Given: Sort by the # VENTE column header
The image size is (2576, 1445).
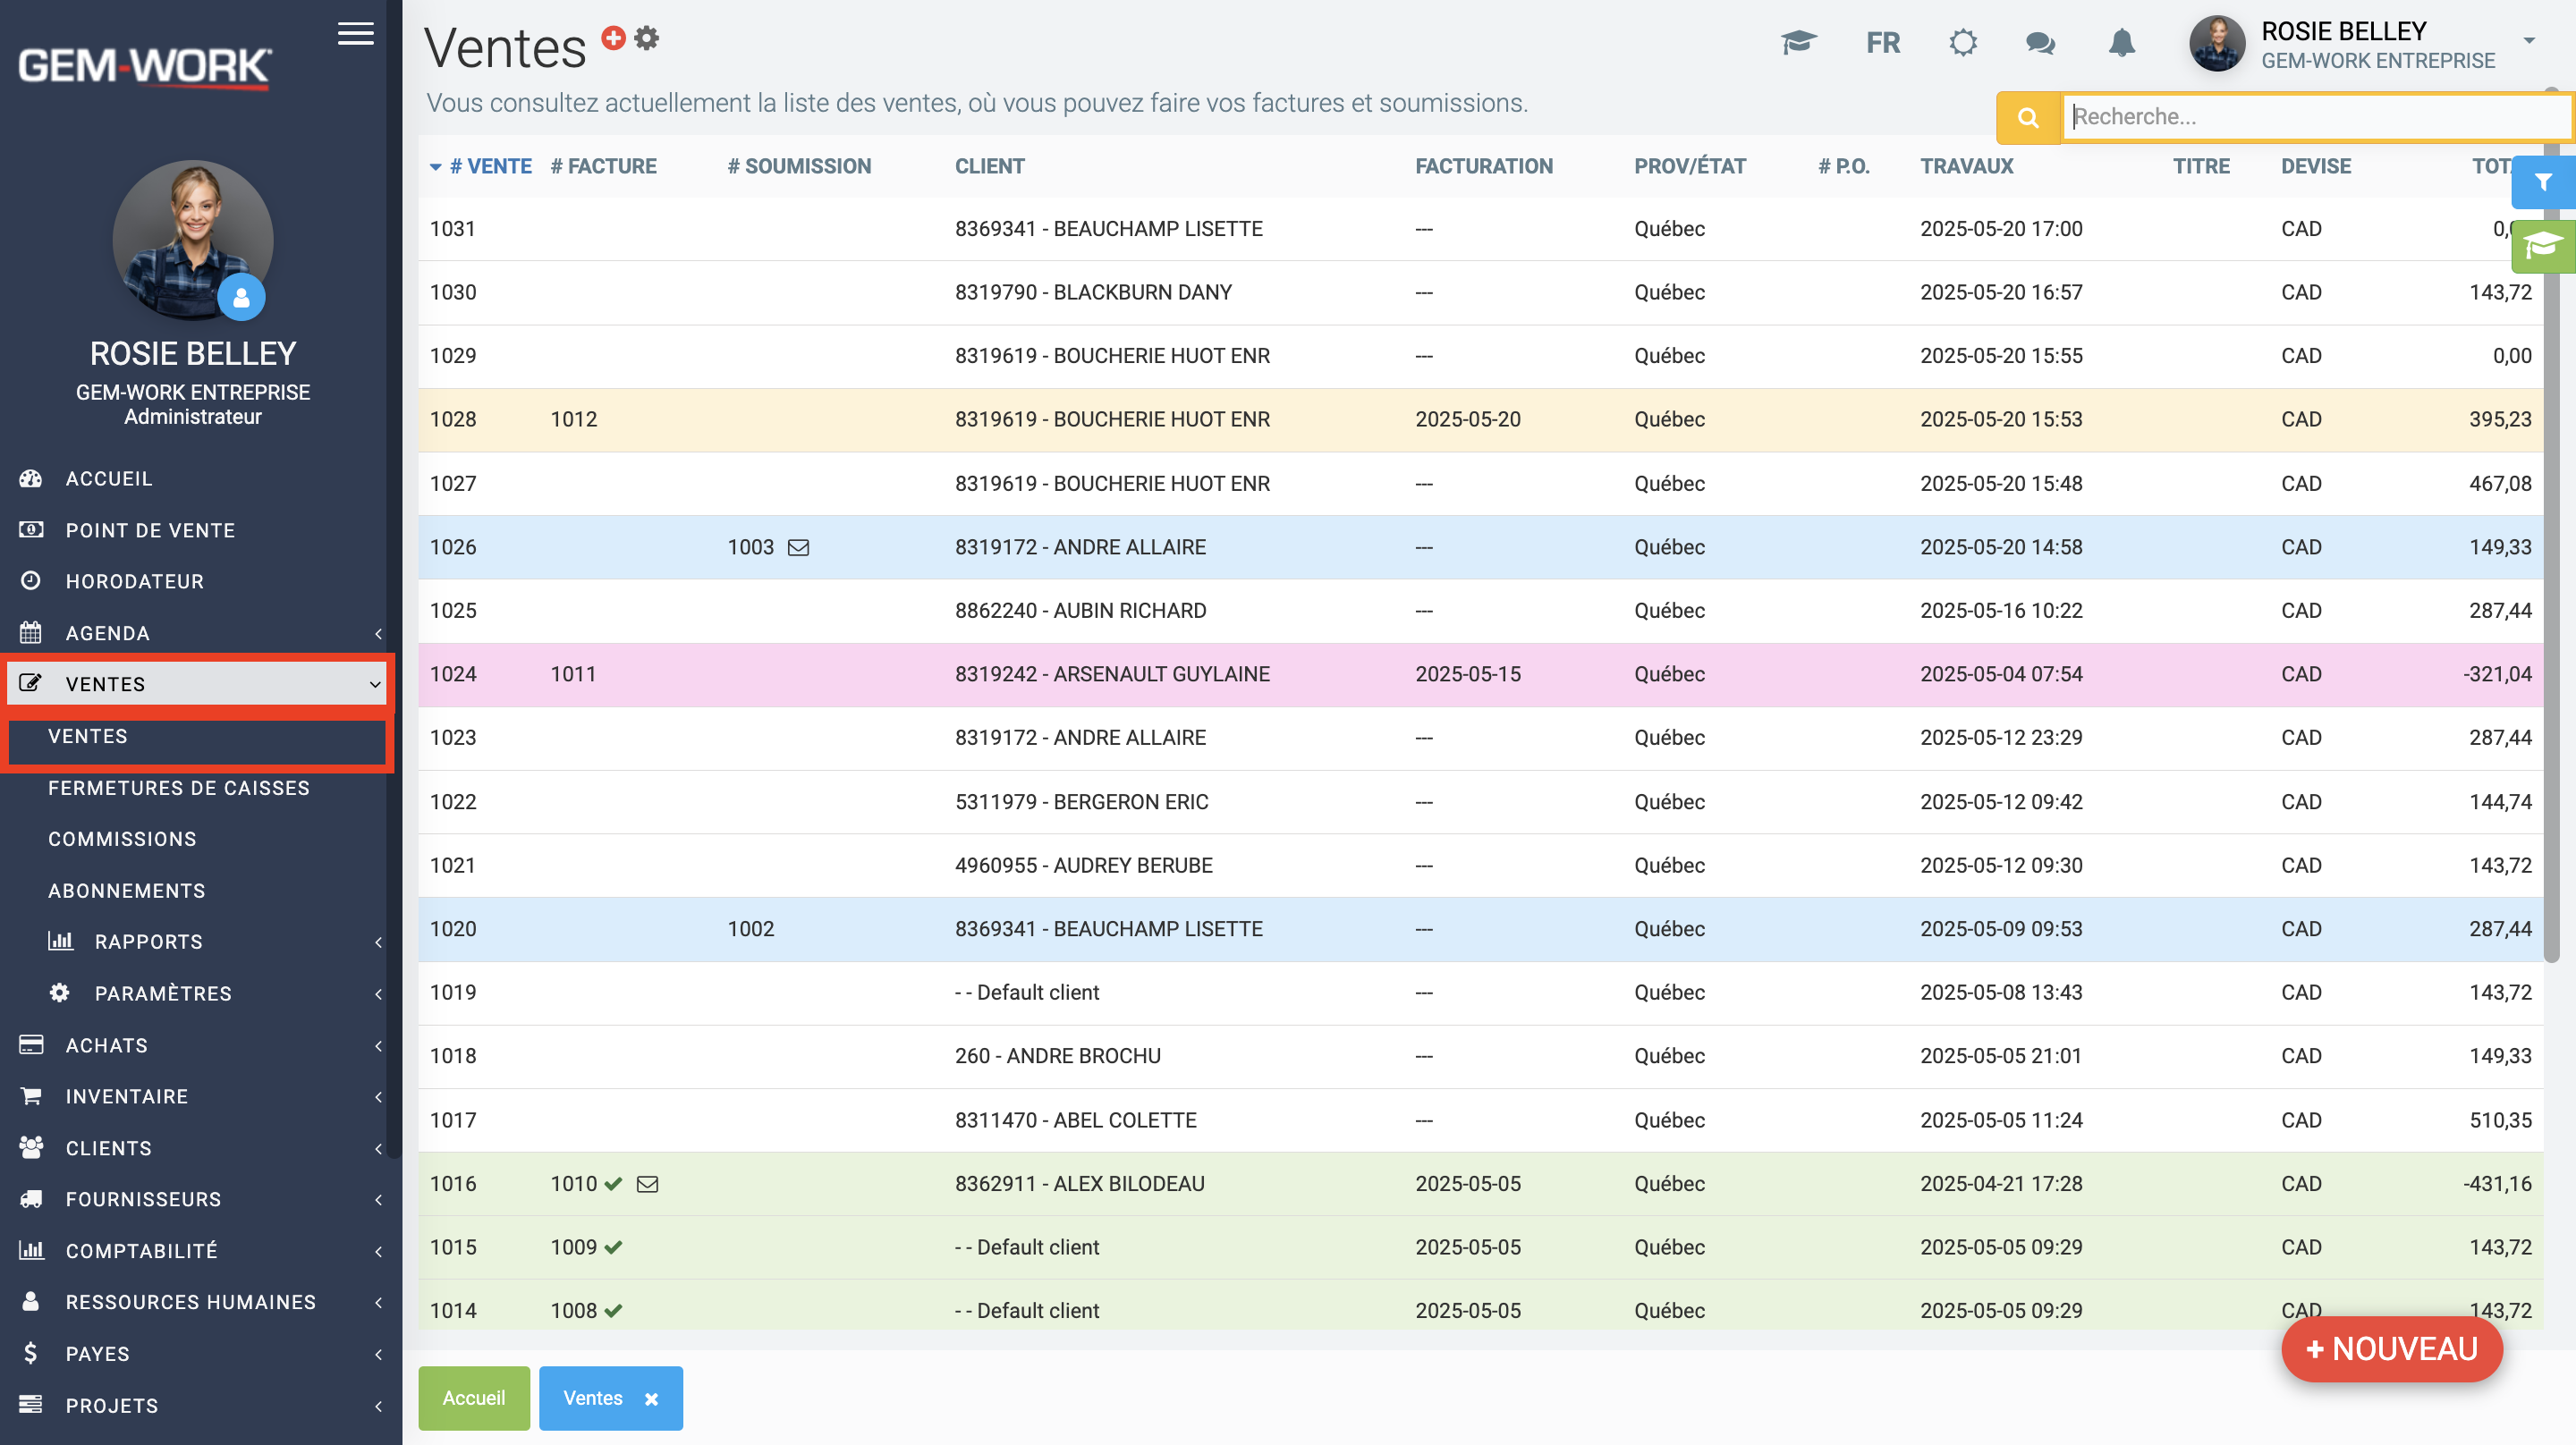Looking at the screenshot, I should point(490,166).
